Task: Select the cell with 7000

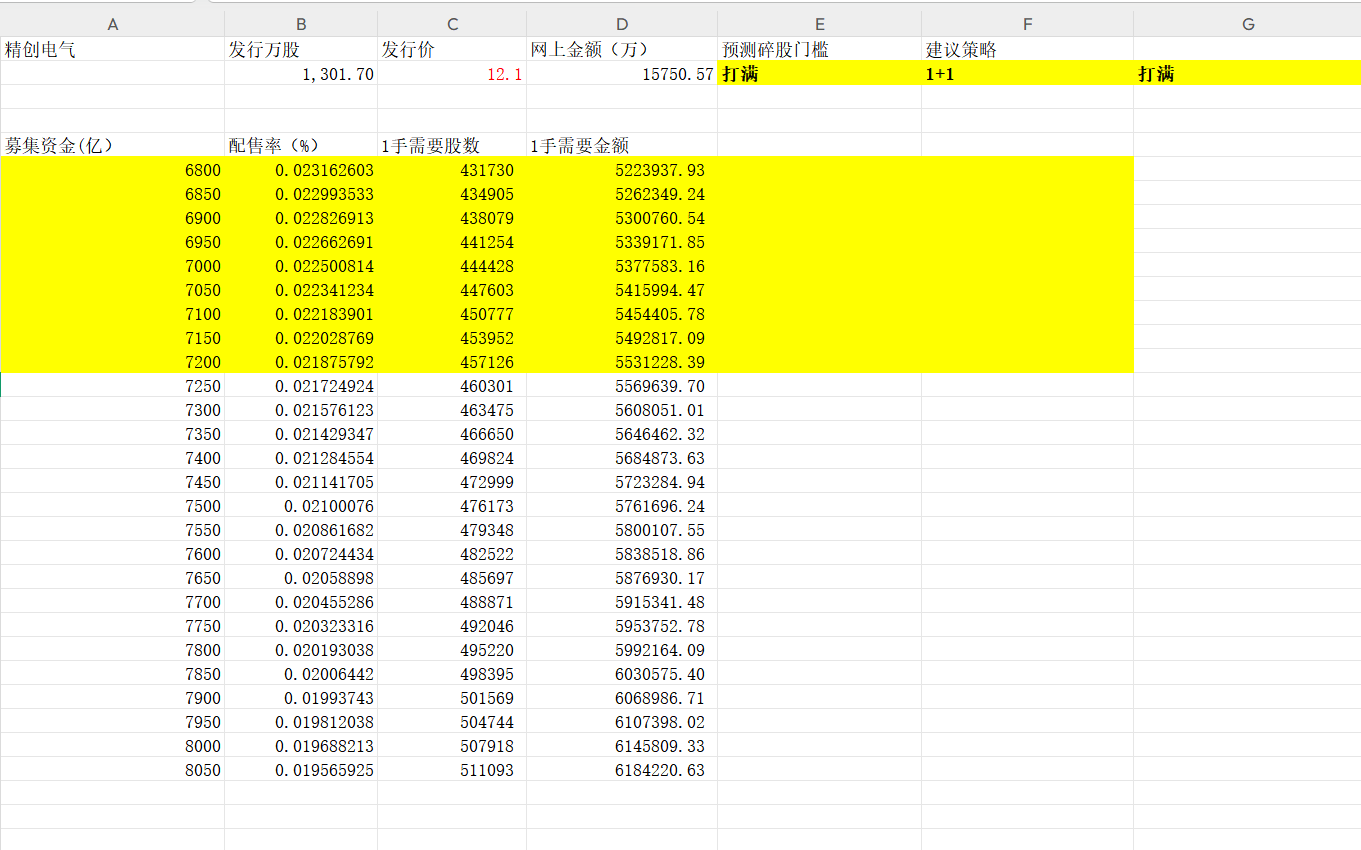Action: coord(112,266)
